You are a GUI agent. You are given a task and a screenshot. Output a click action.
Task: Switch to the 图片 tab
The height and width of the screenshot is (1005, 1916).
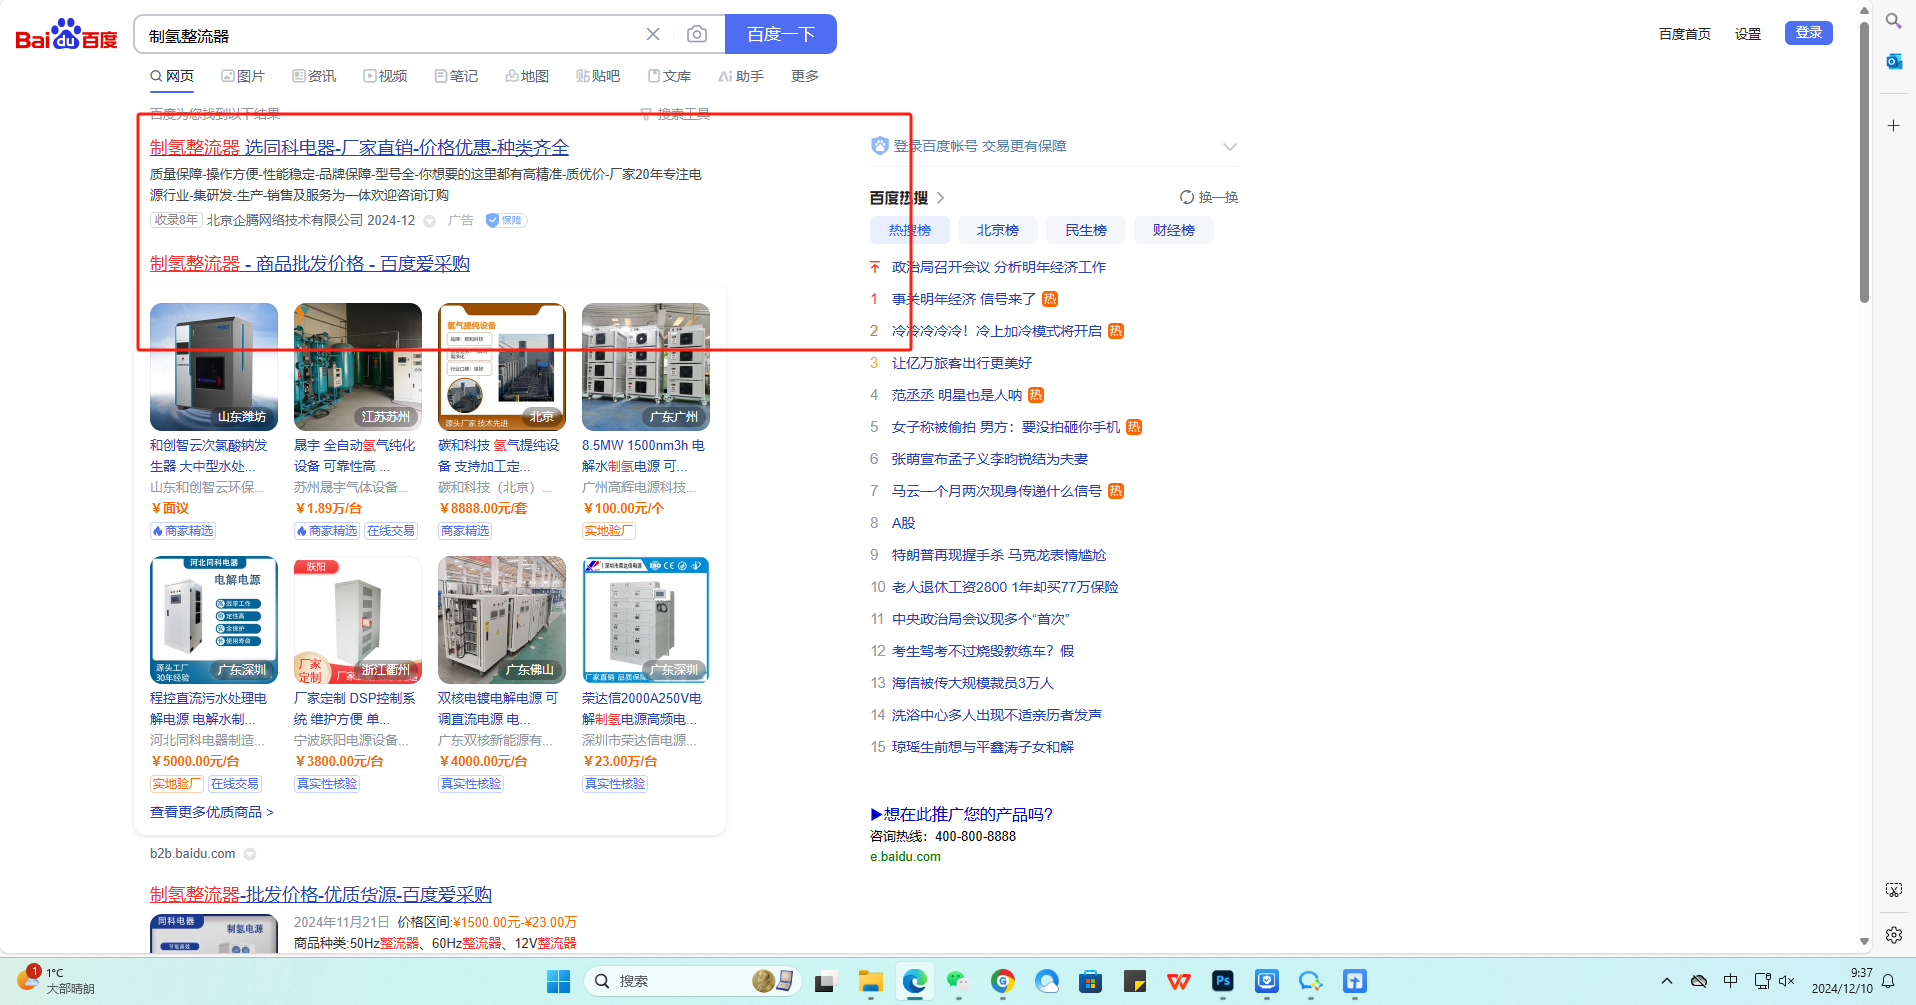[x=243, y=76]
